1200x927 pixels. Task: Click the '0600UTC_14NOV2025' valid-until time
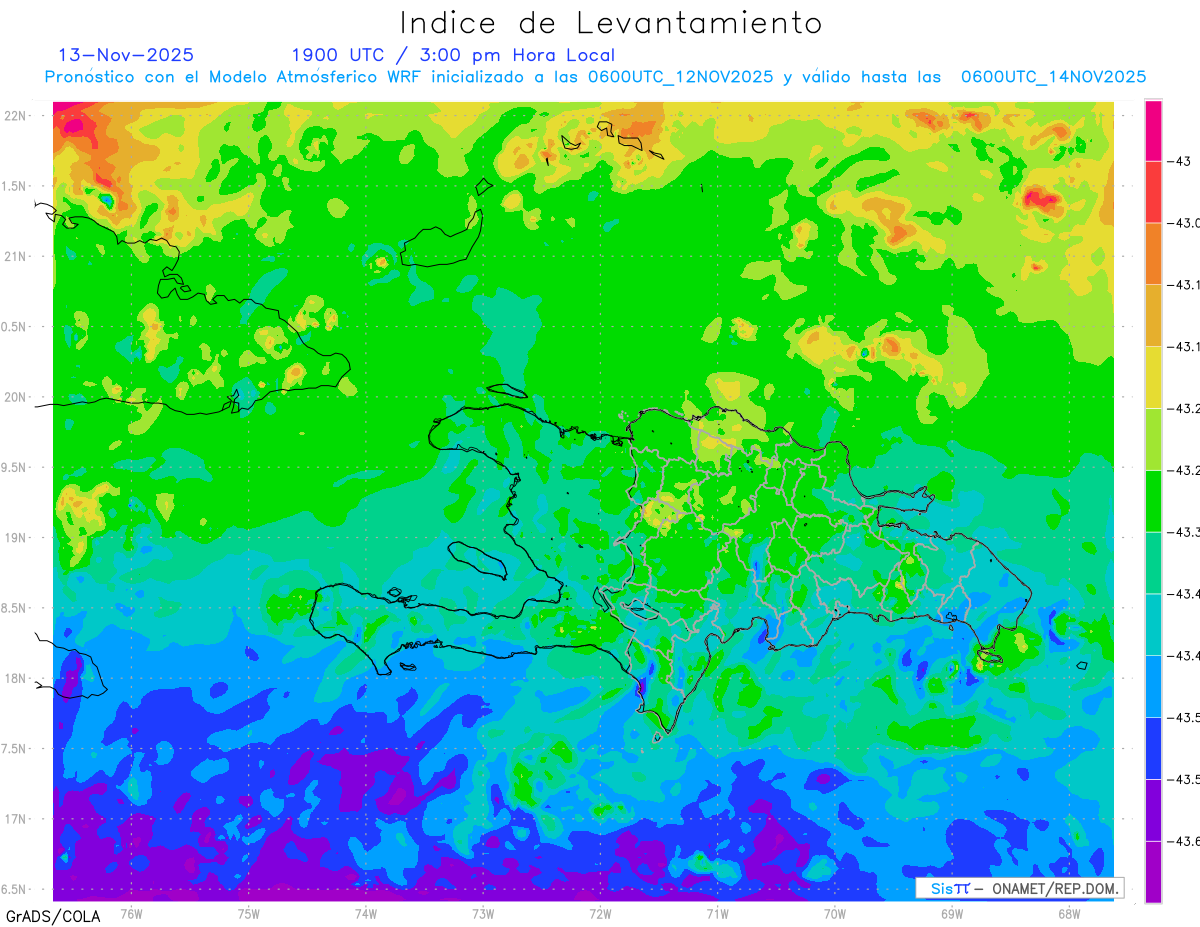(x=1053, y=77)
